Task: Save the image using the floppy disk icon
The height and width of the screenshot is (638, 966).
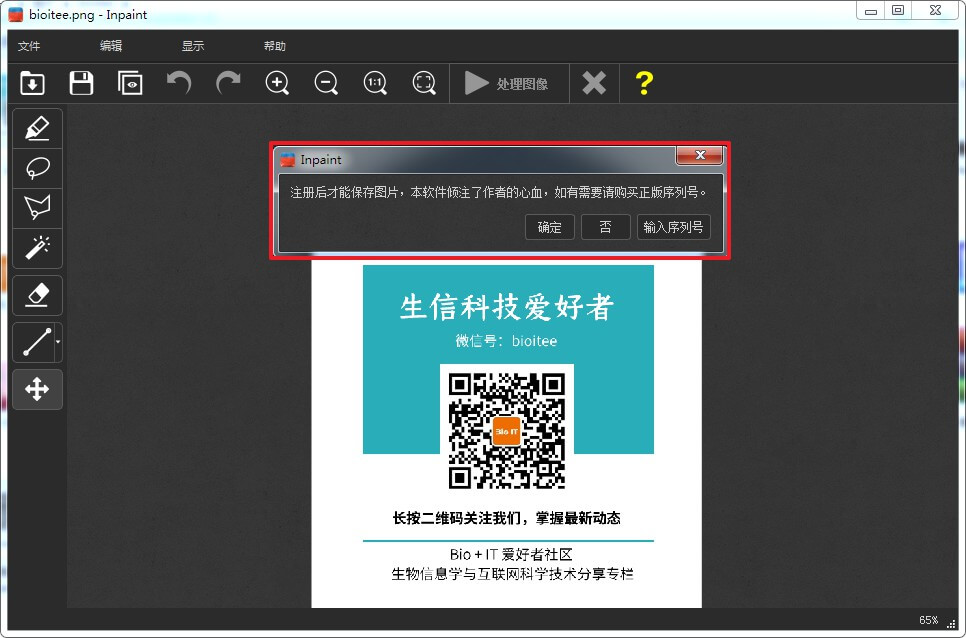Action: pyautogui.click(x=81, y=83)
